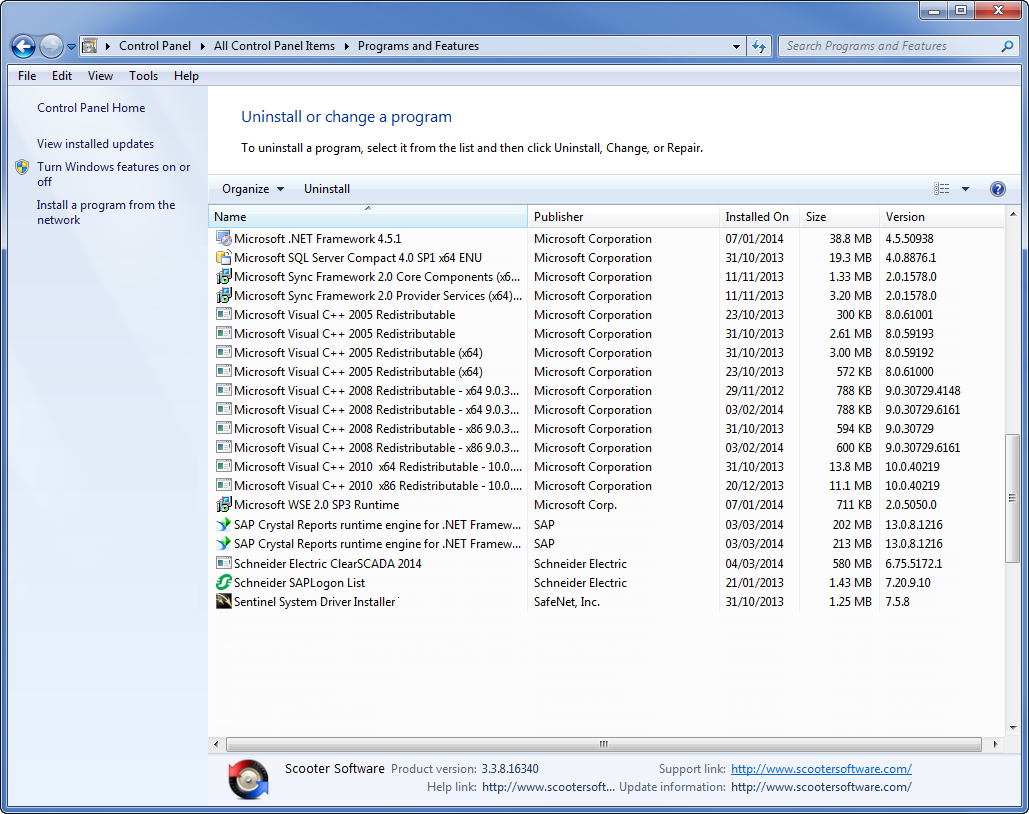Expand the arrow before Control Panel breadcrumb
Image resolution: width=1029 pixels, height=814 pixels.
click(108, 46)
